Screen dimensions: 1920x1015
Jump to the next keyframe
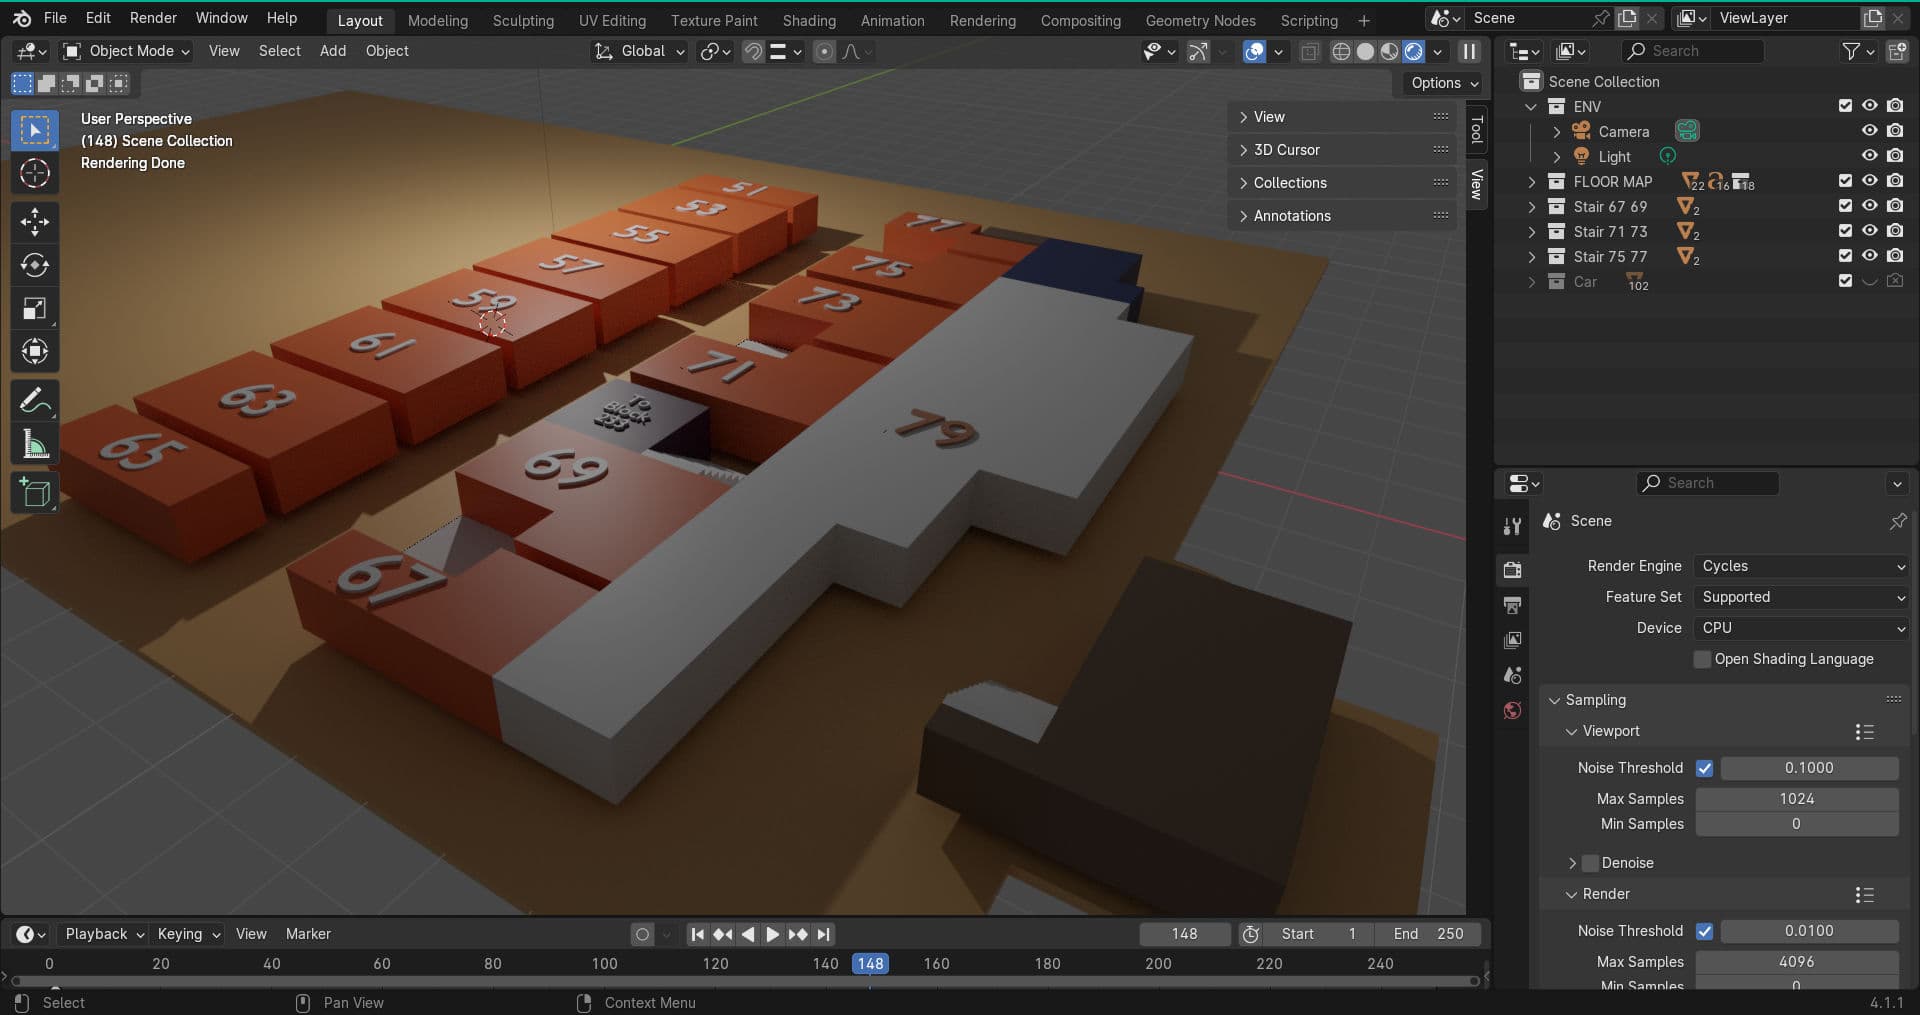[x=798, y=934]
